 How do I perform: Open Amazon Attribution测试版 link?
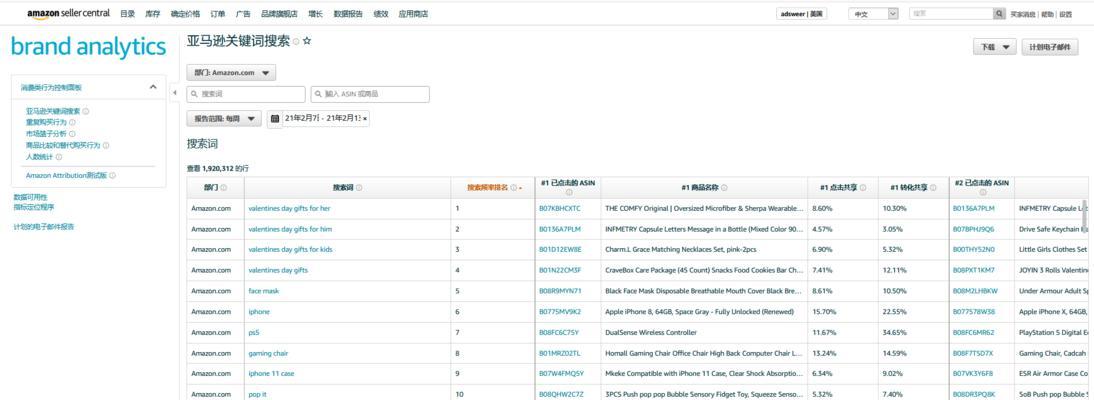[66, 176]
